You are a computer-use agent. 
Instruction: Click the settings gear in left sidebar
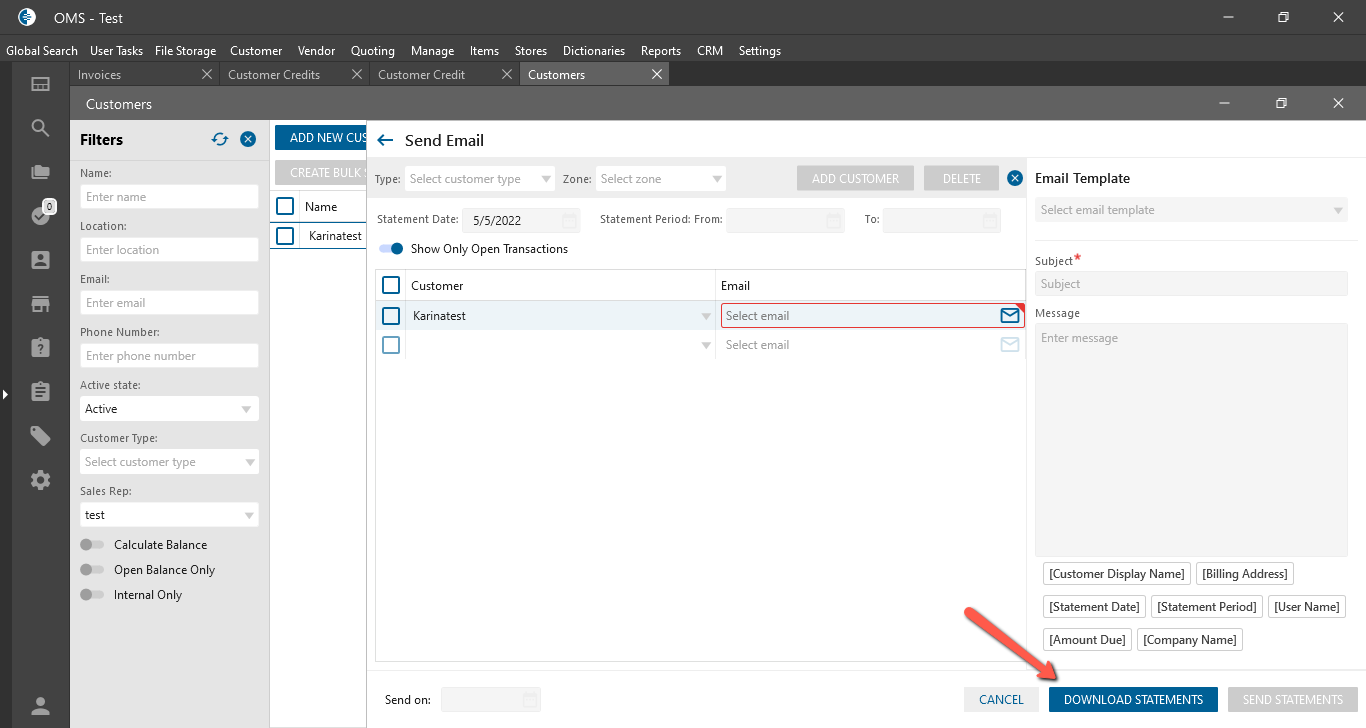tap(40, 480)
